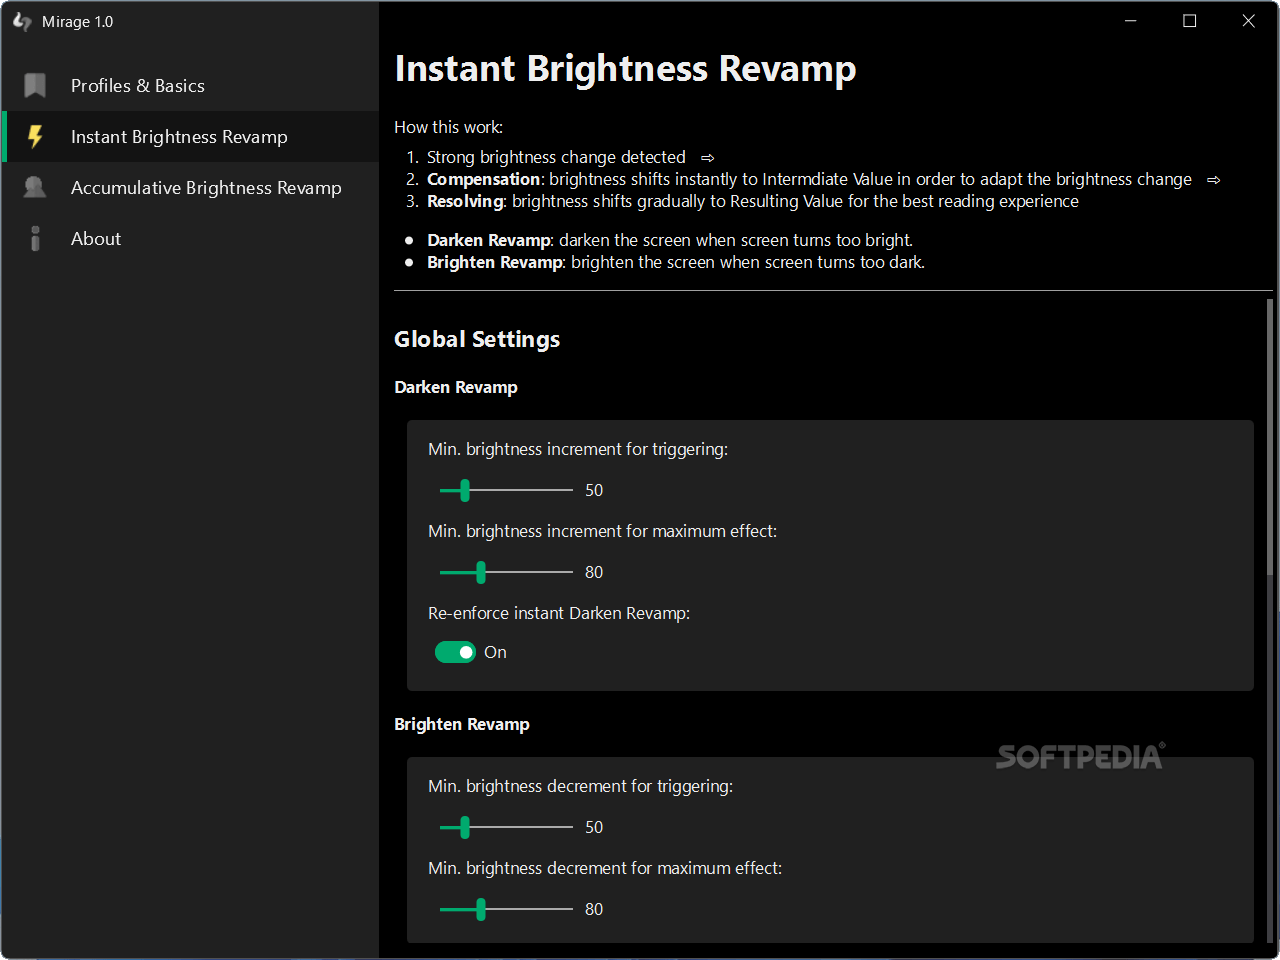Screen dimensions: 1280x960
Task: Select the Instant Brightness Revamp lightning bolt icon
Action: tap(37, 137)
